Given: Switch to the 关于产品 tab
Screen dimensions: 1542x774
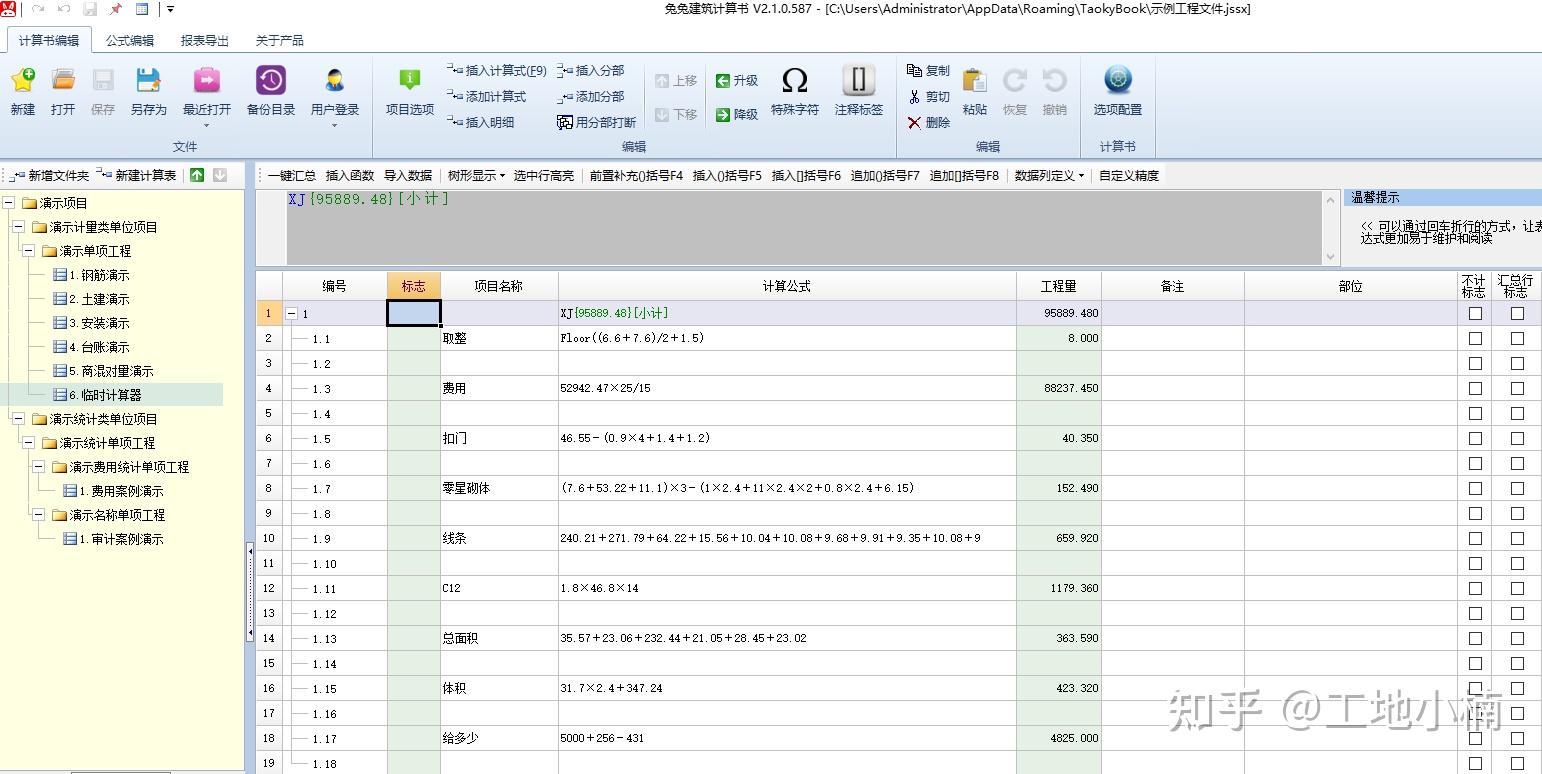Looking at the screenshot, I should pos(280,41).
